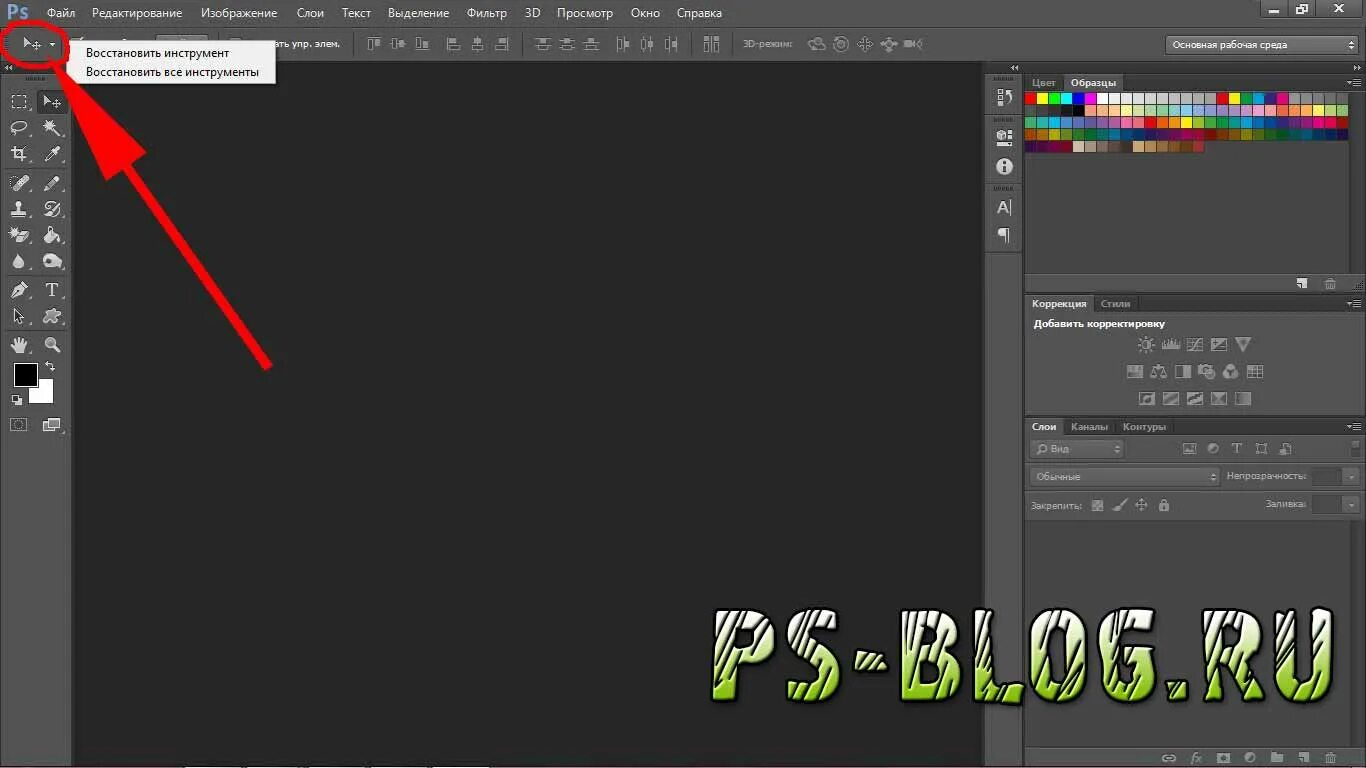Open the Opacity dropdown arrow
The image size is (1366, 768).
coord(1351,476)
